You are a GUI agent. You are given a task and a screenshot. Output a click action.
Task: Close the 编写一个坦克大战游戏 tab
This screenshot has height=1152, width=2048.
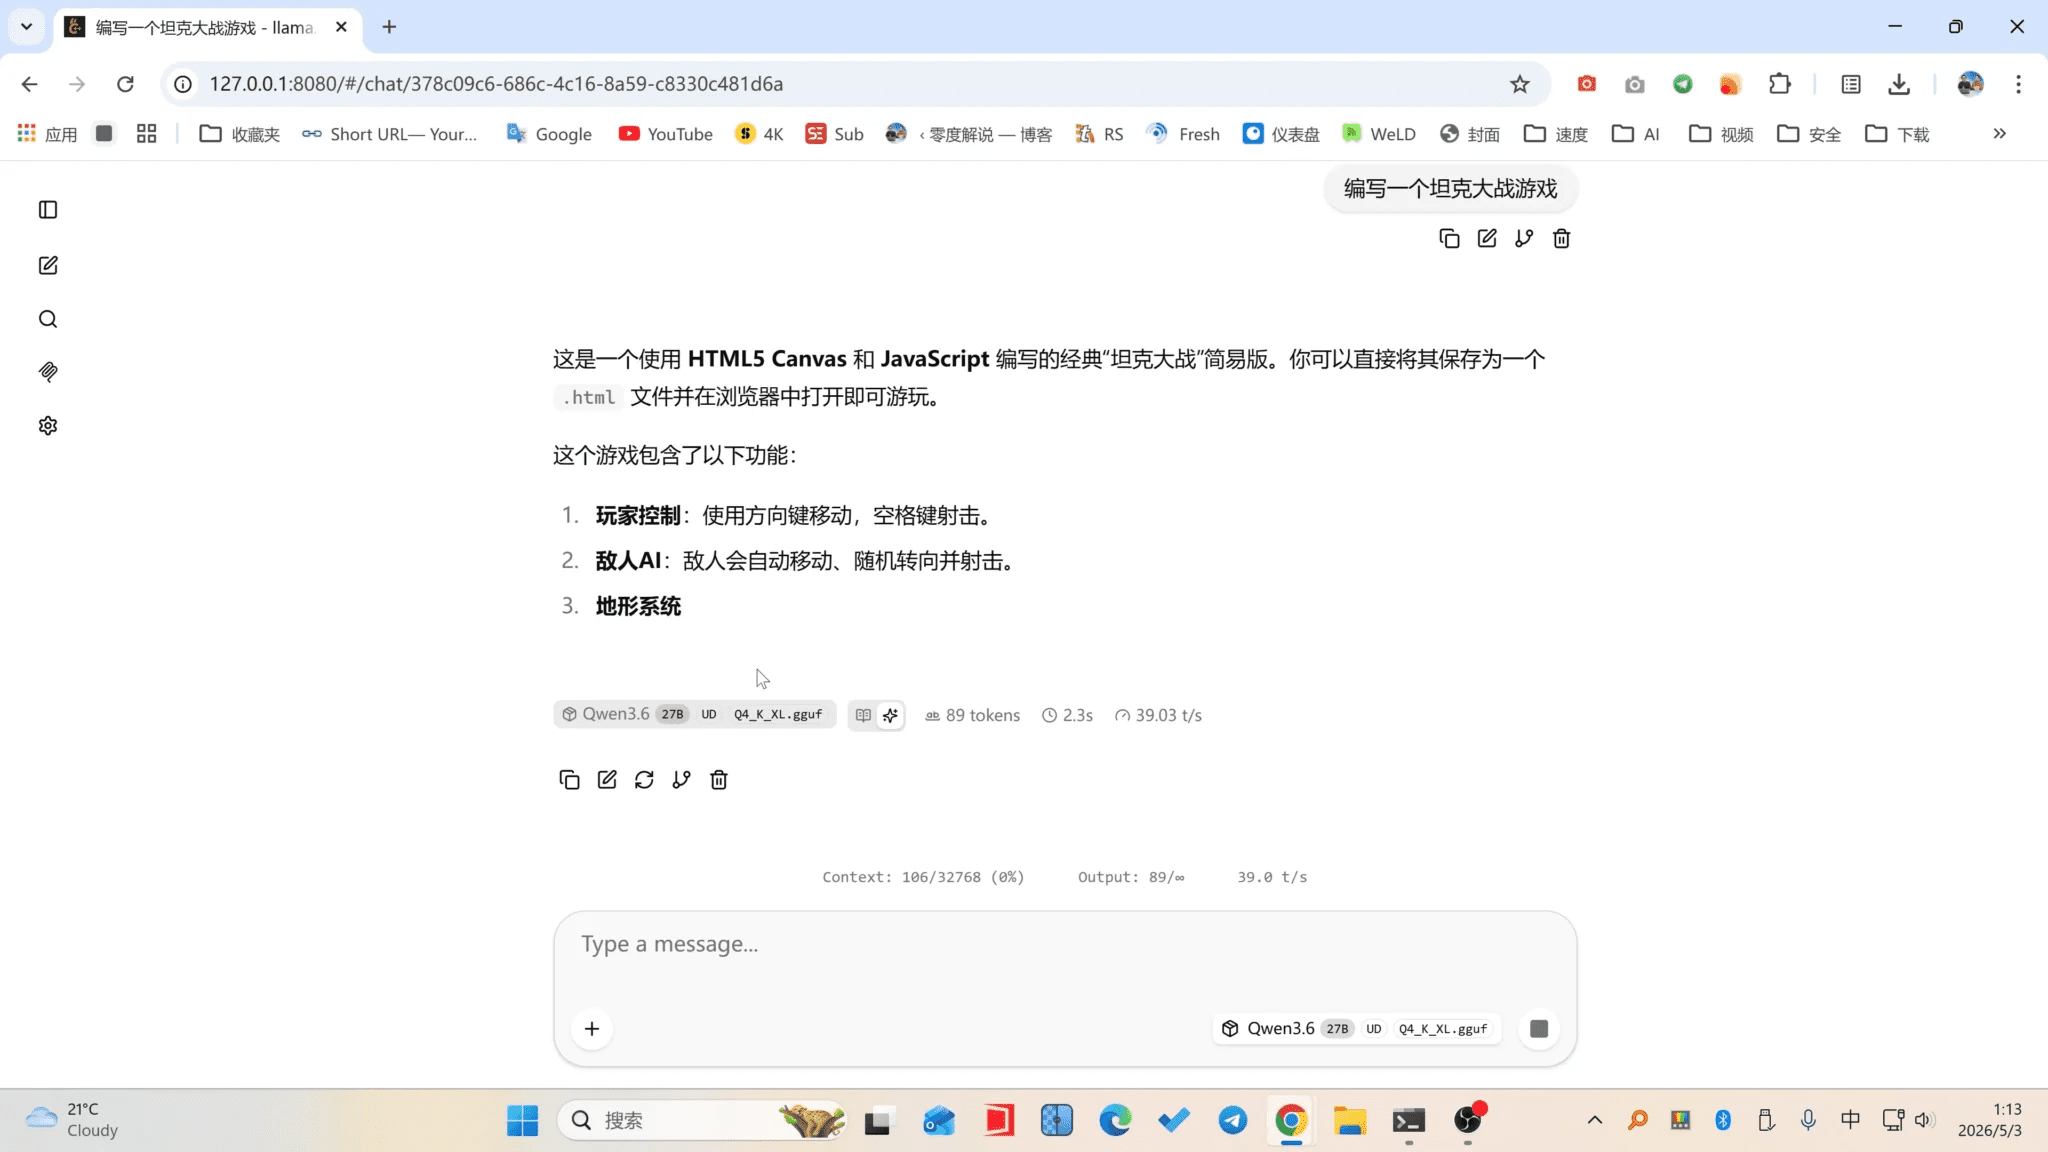[341, 27]
